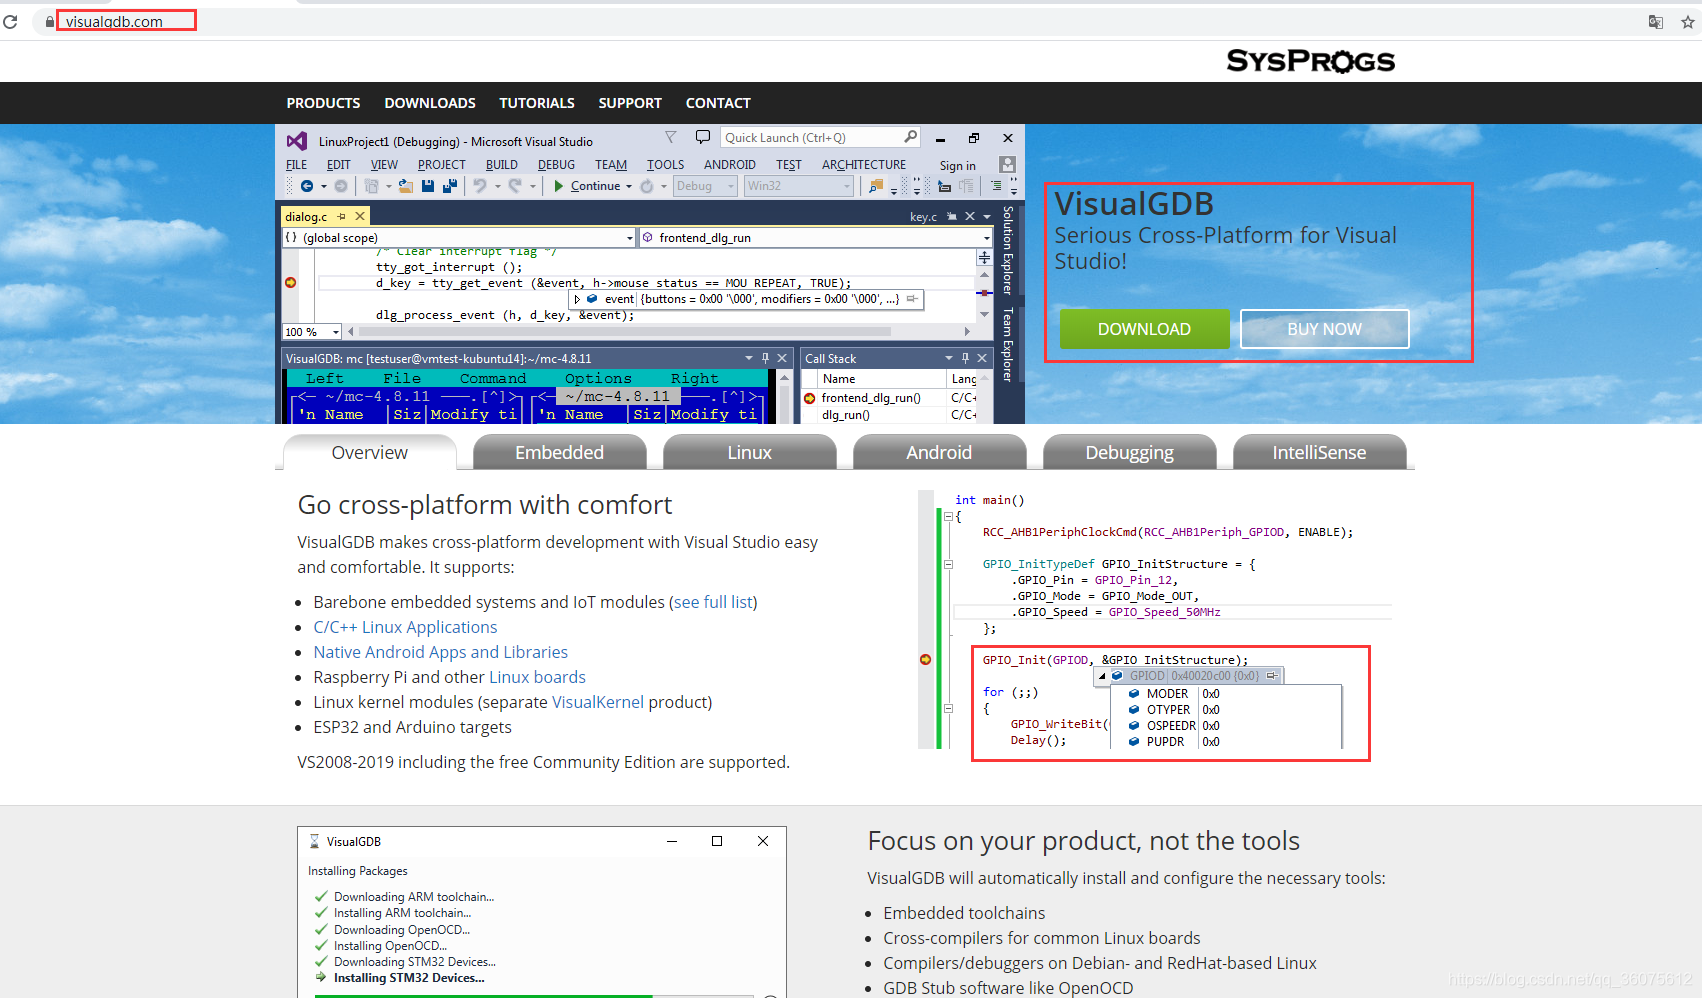Image resolution: width=1702 pixels, height=998 pixels.
Task: Toggle auto-hide pin on the Call Stack panel
Action: tap(964, 357)
